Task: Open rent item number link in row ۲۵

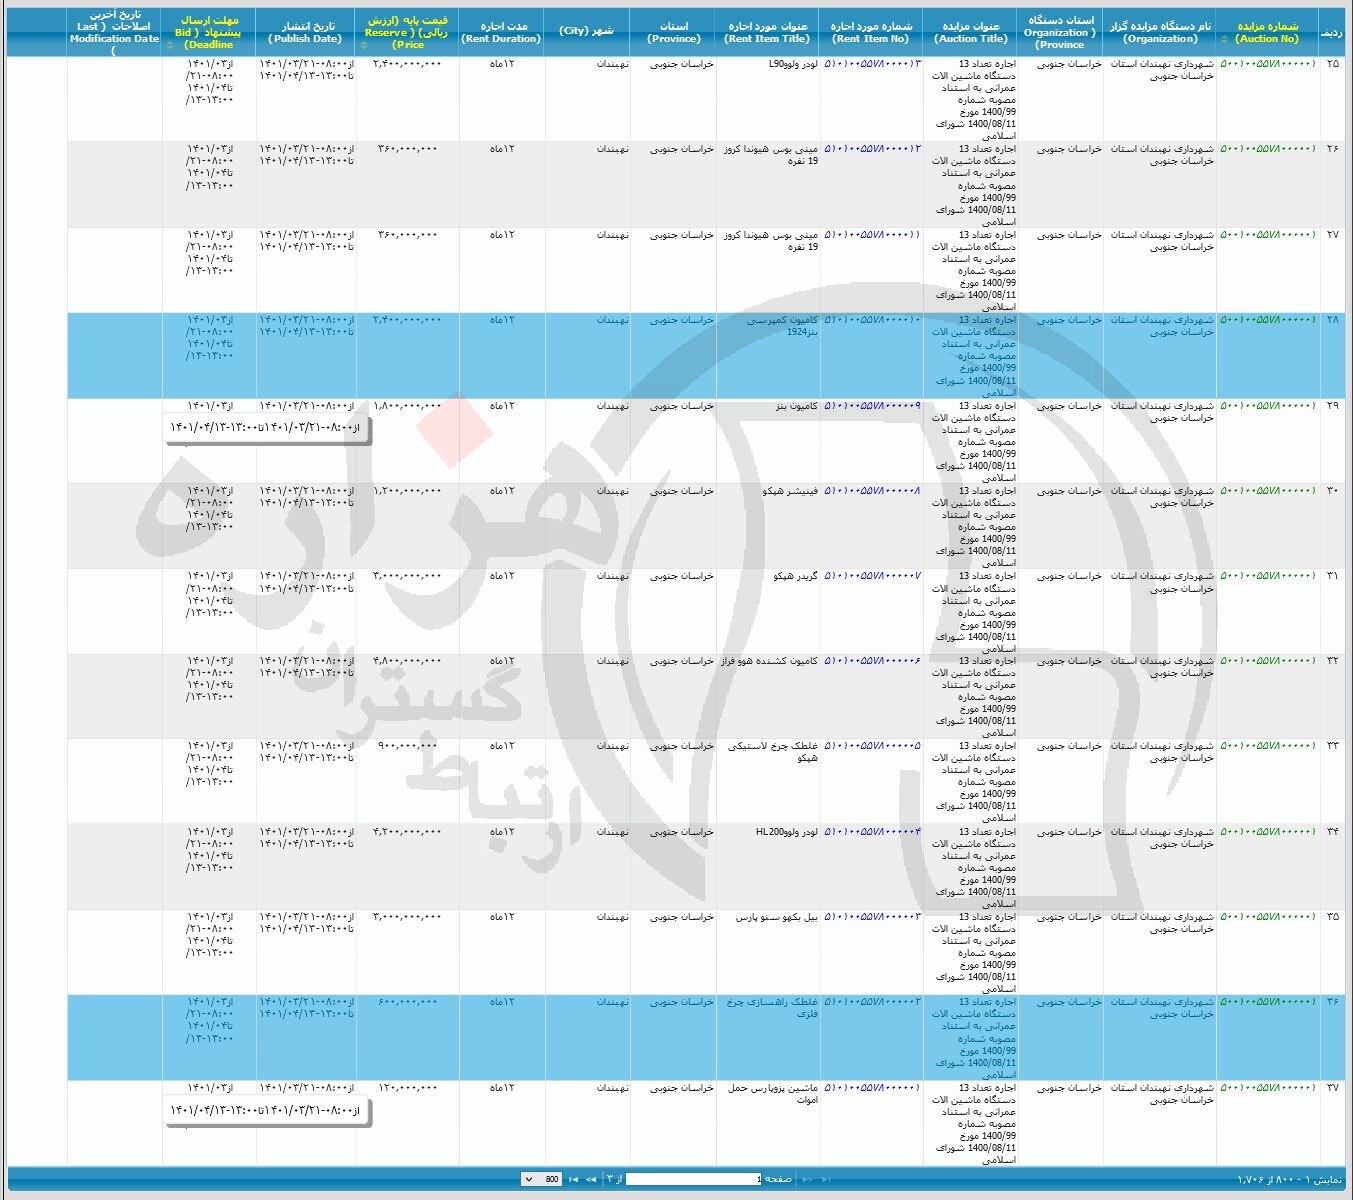Action: 872,64
